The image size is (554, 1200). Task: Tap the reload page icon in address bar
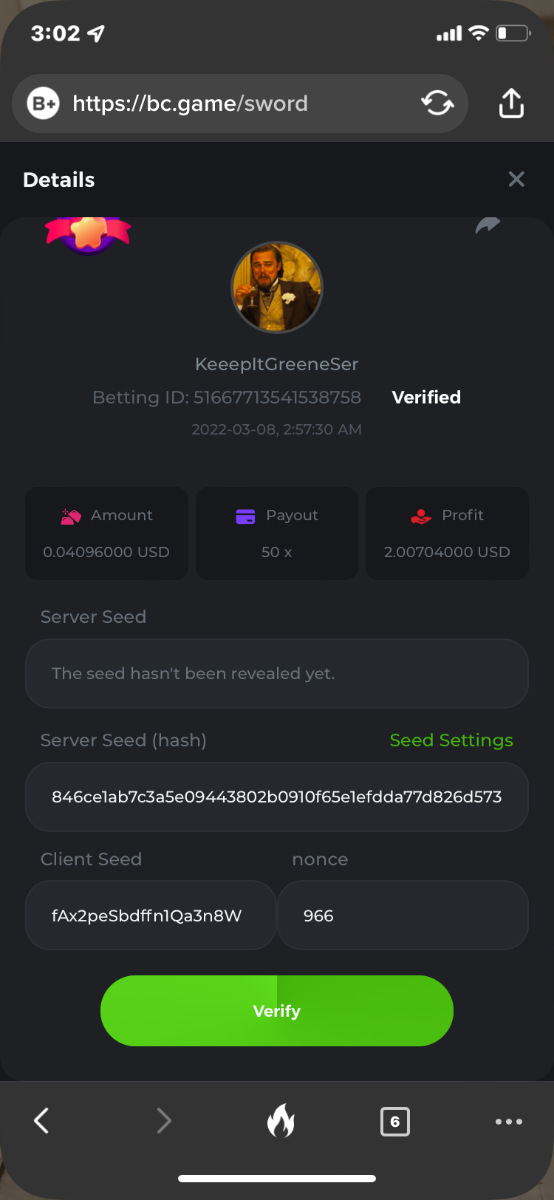click(436, 103)
